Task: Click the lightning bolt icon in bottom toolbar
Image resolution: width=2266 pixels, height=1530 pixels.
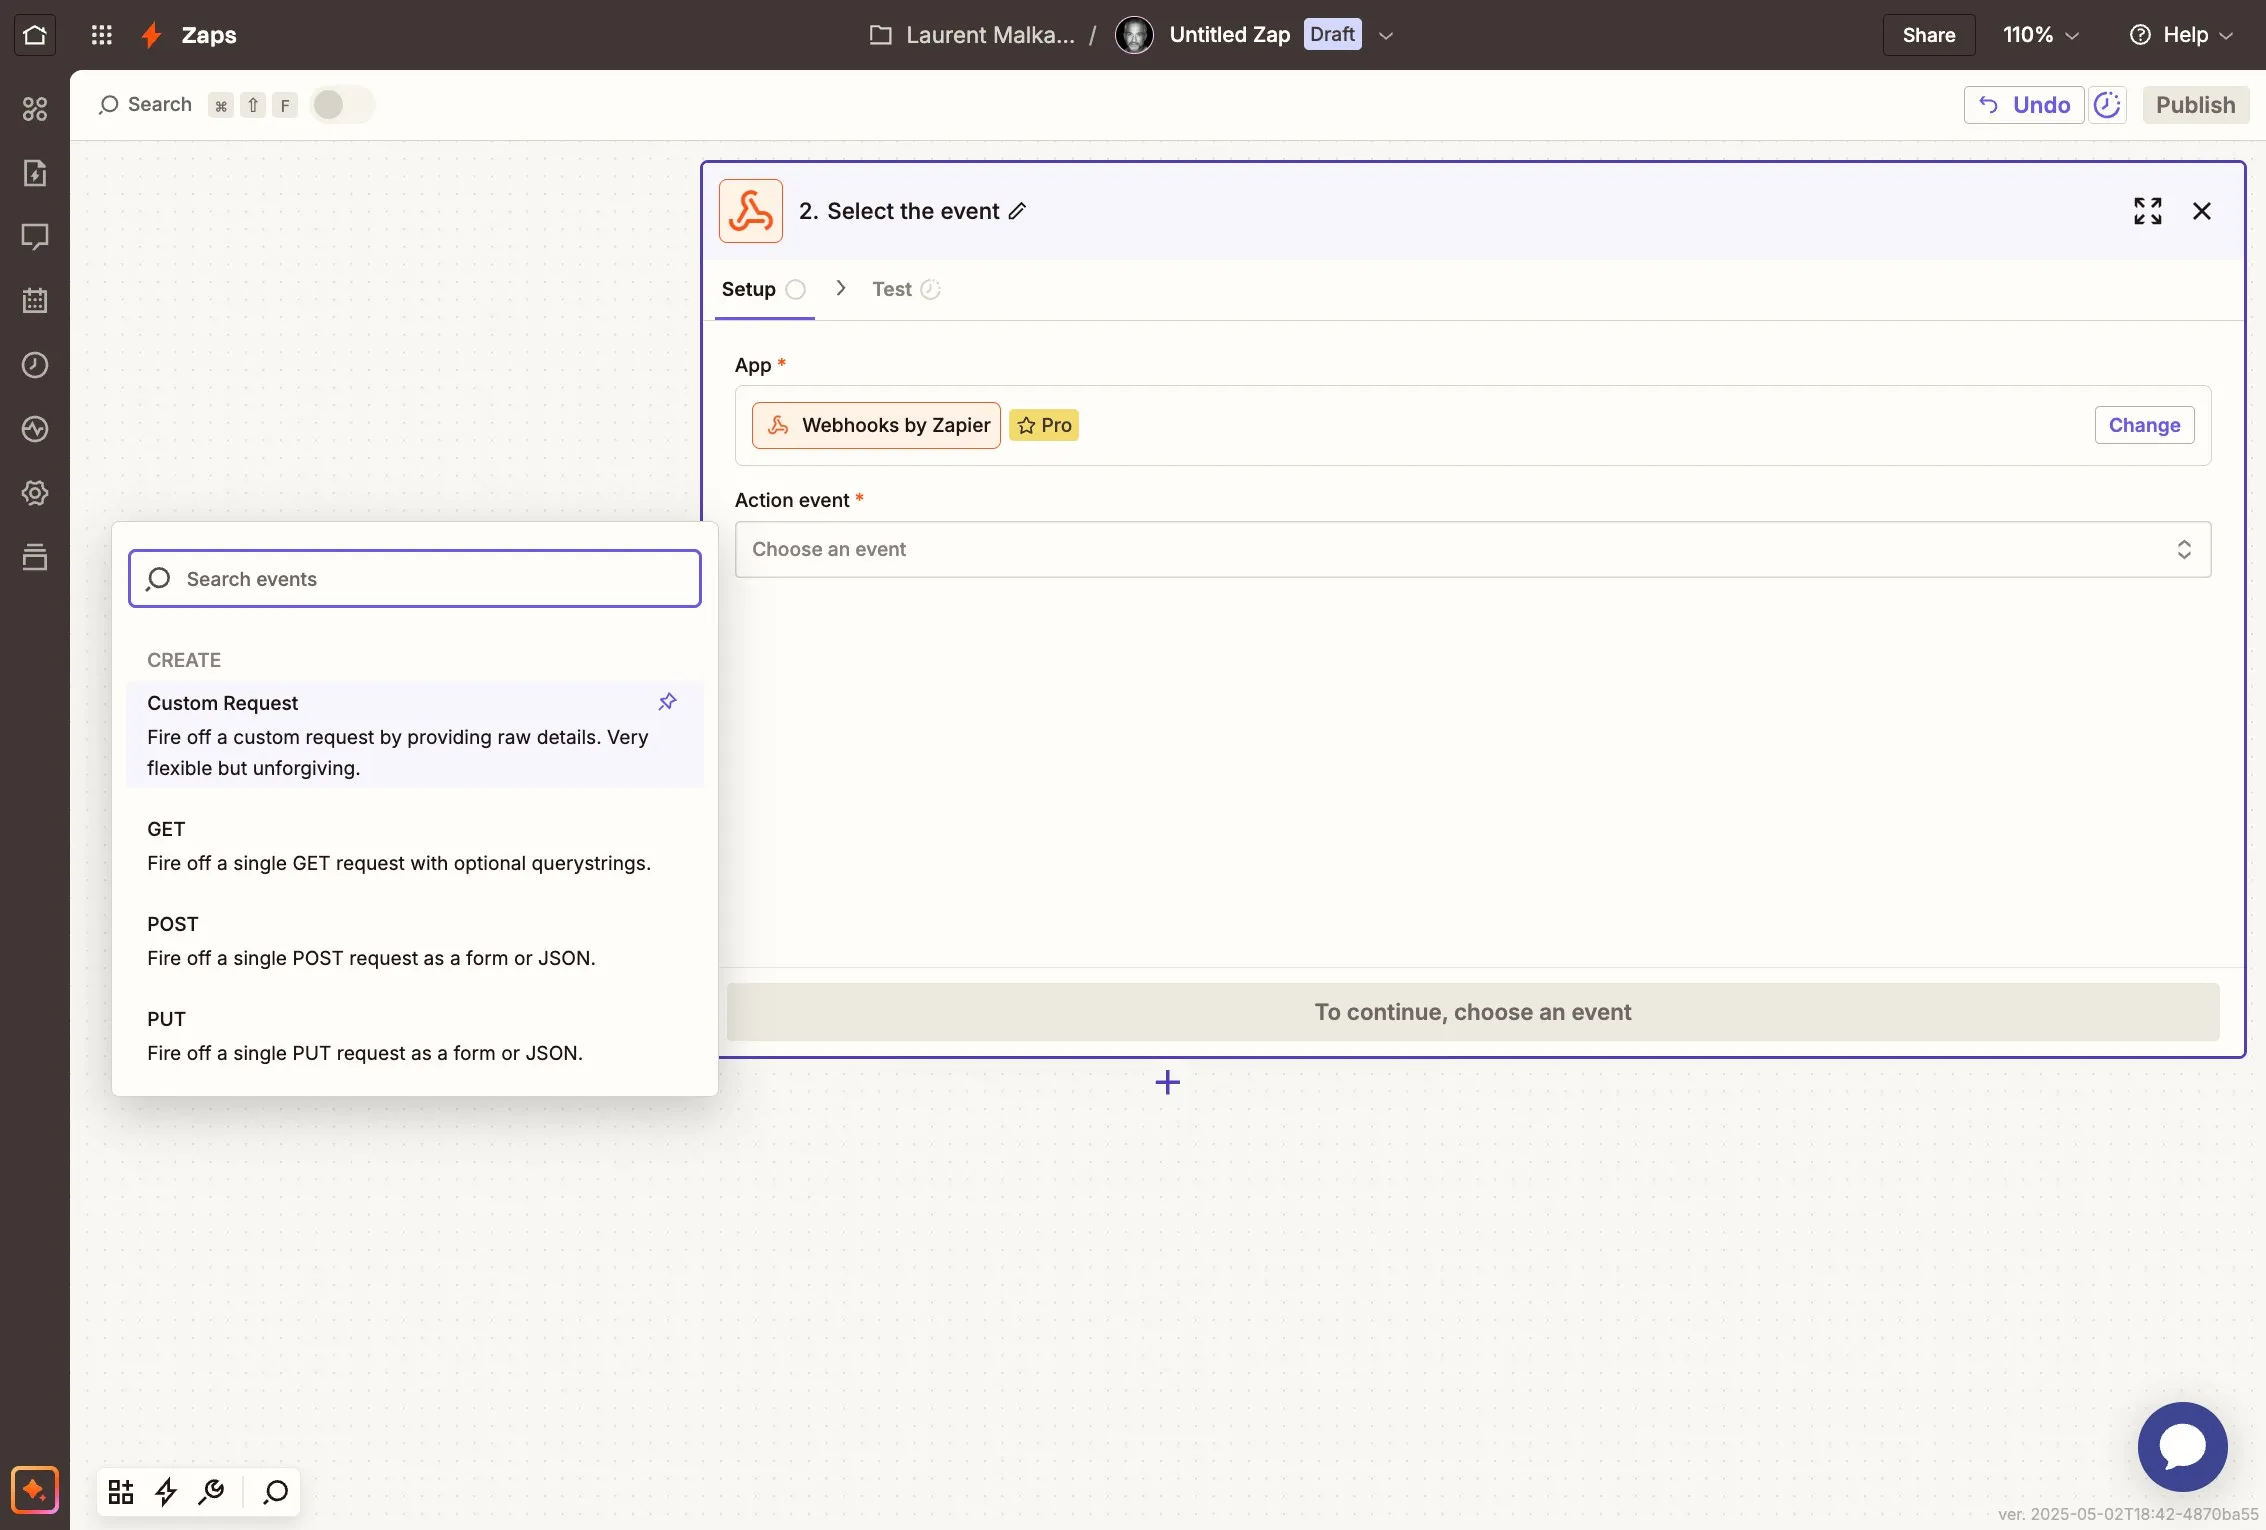Action: coord(166,1492)
